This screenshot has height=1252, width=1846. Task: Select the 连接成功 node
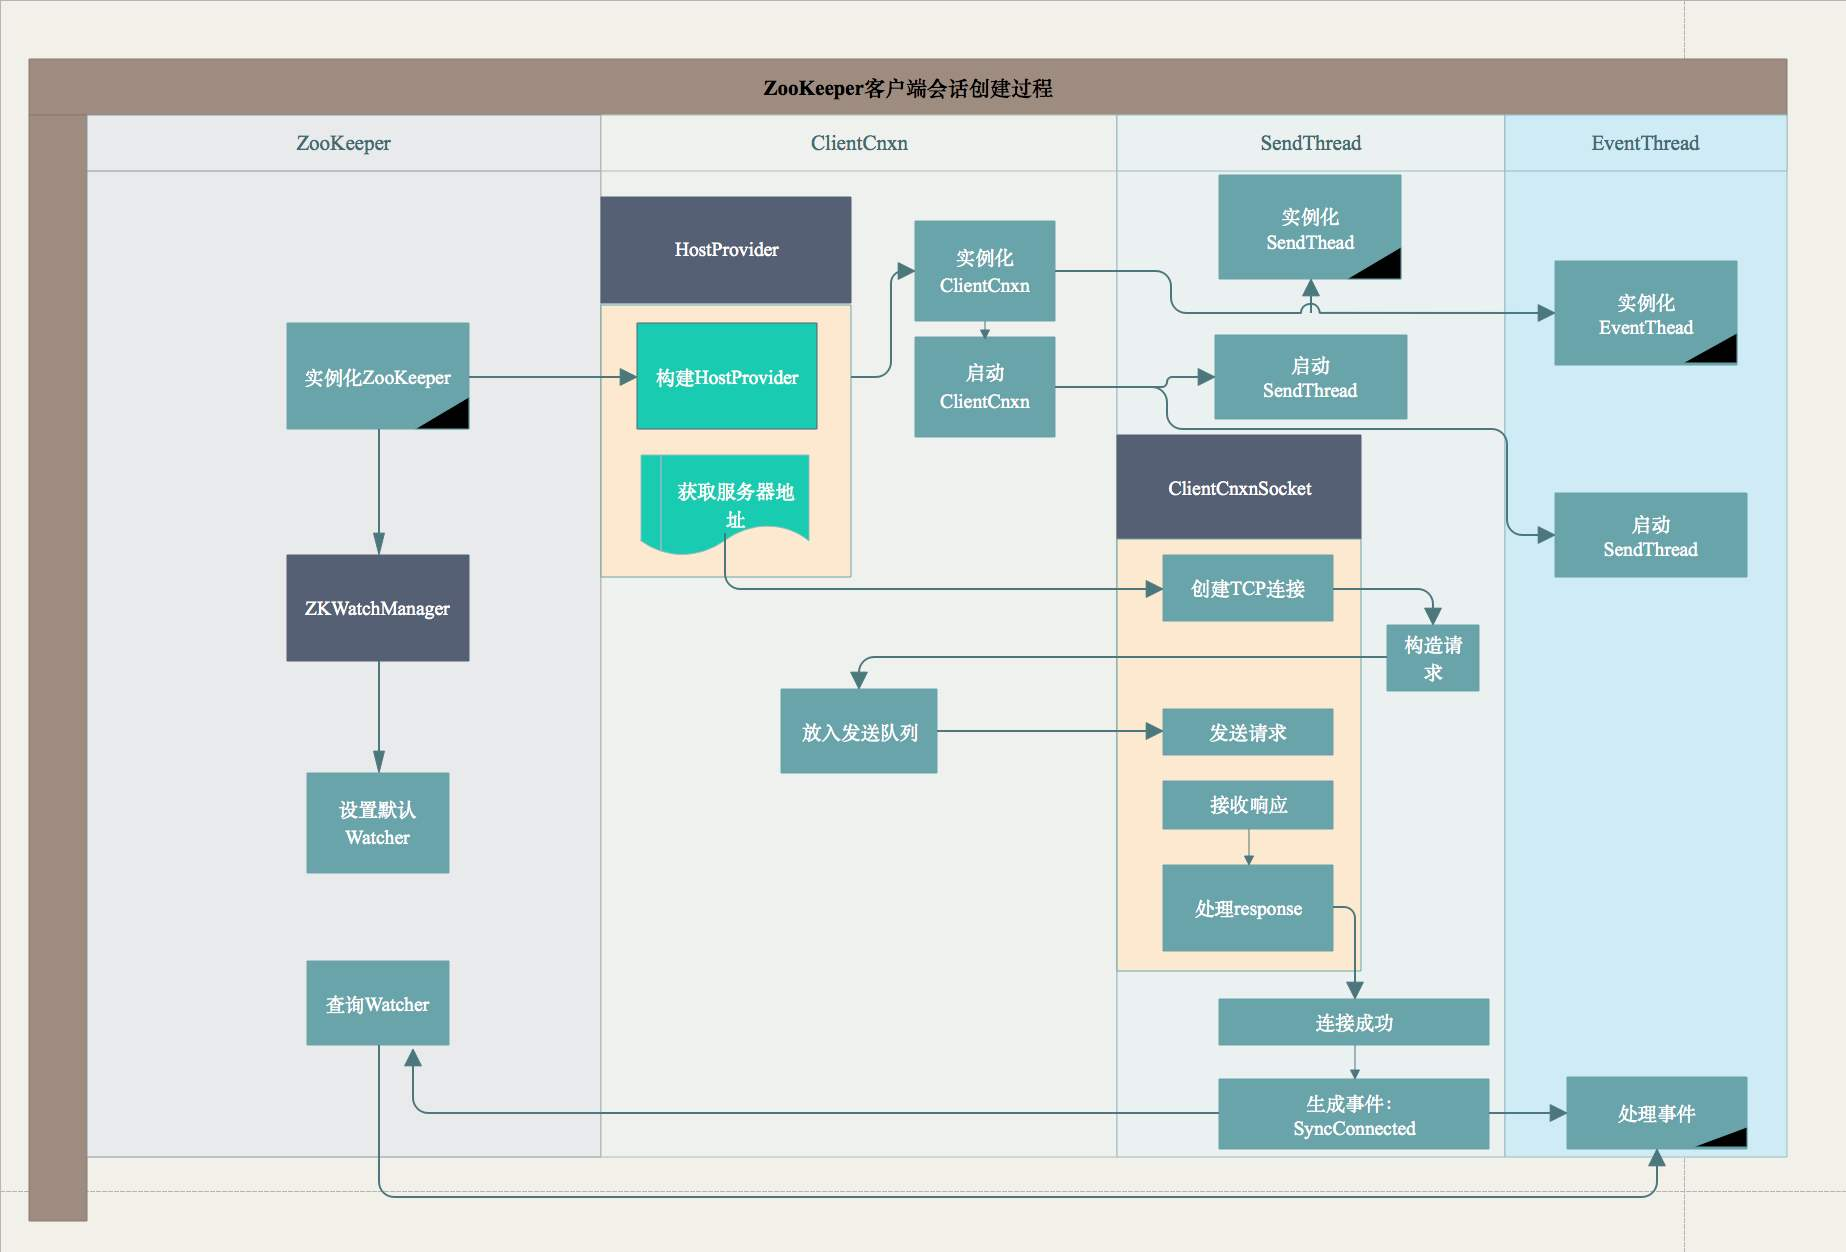[1354, 1022]
